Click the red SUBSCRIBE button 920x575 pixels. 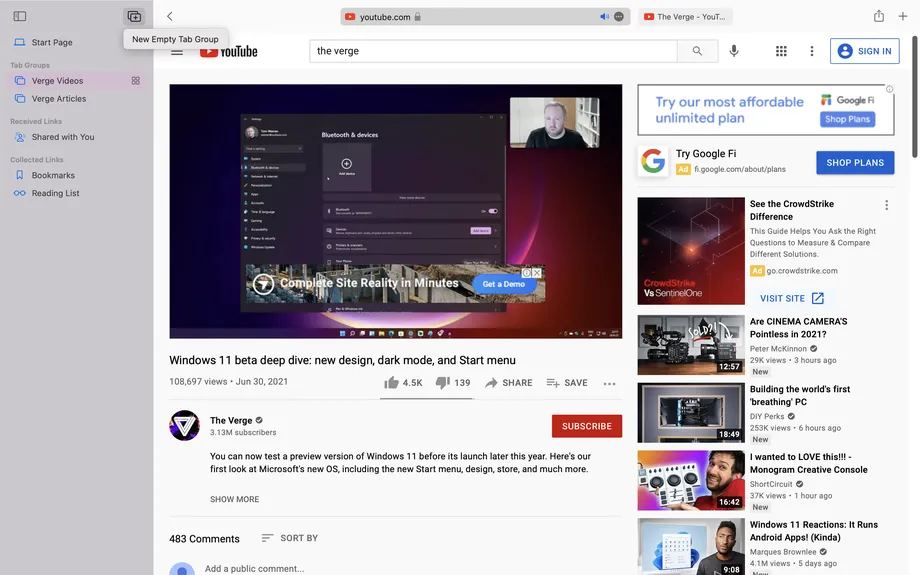pyautogui.click(x=586, y=426)
